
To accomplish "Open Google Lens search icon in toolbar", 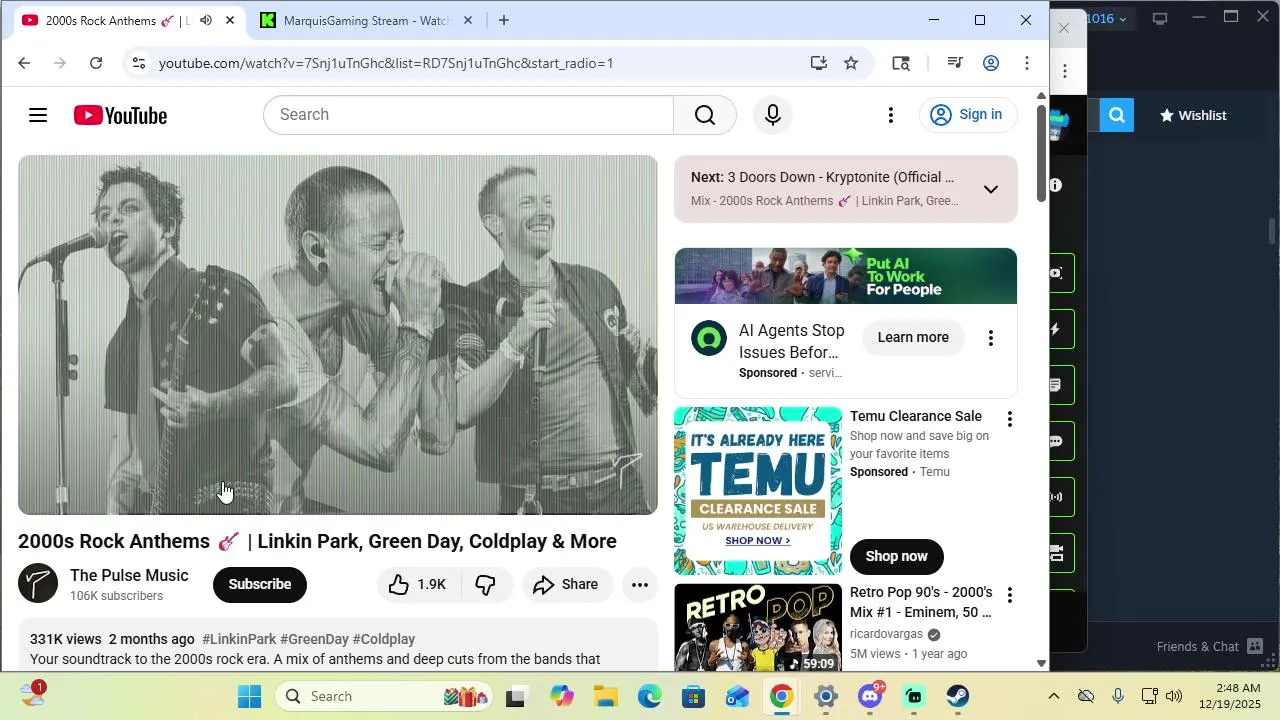I will point(901,63).
